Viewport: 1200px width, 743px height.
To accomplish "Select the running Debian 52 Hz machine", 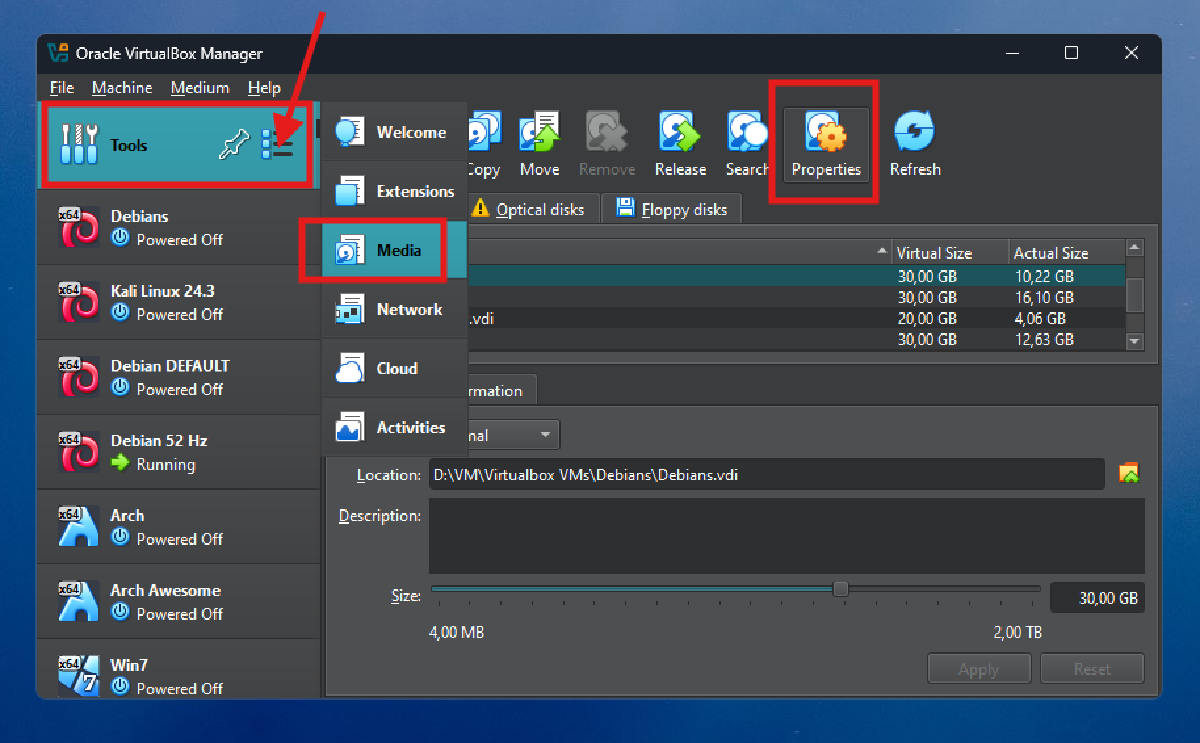I will [179, 452].
